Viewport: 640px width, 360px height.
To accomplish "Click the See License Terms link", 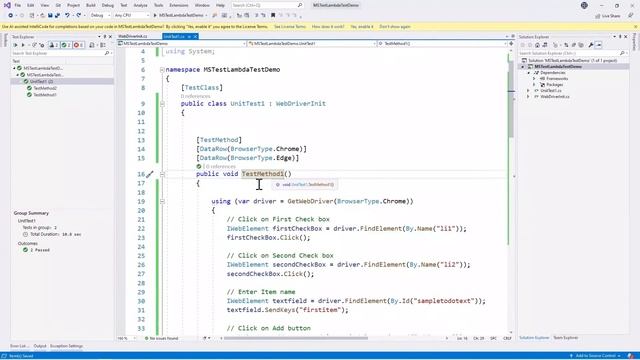I will [289, 27].
